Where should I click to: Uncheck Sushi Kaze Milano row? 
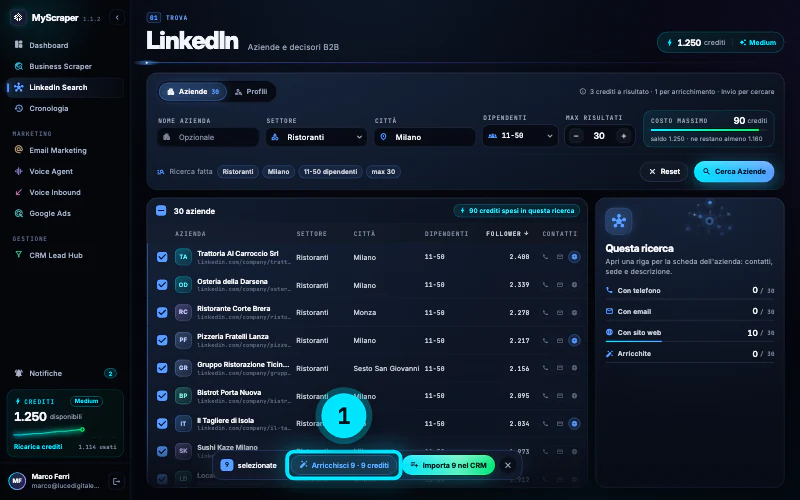click(162, 451)
